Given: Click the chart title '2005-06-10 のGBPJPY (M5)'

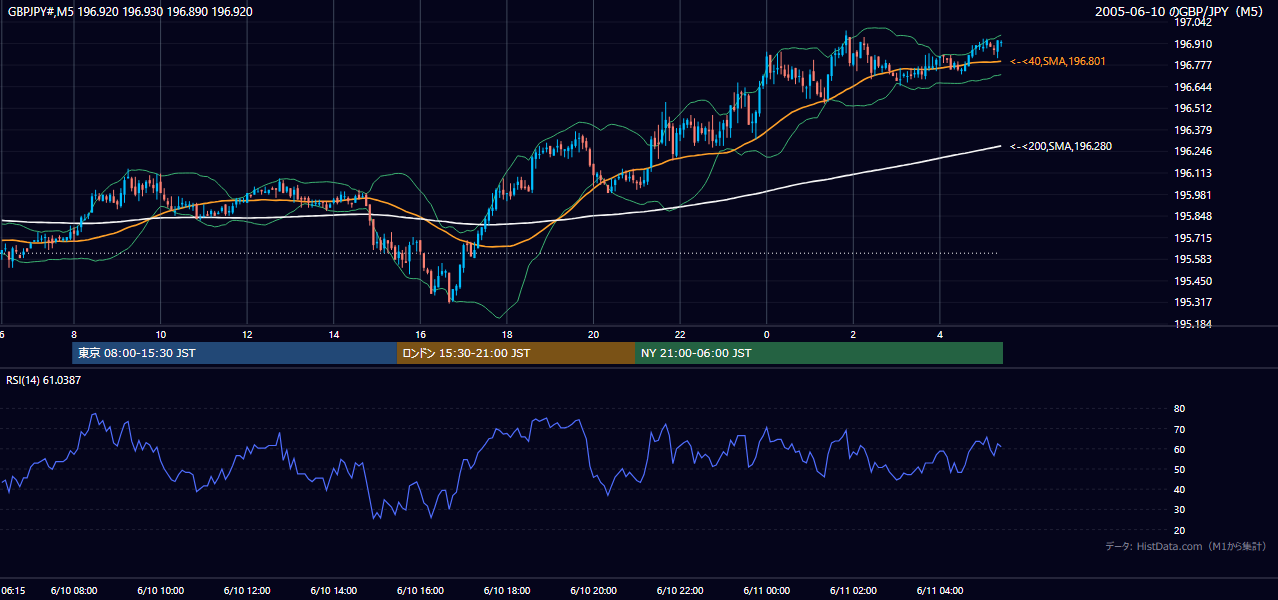Looking at the screenshot, I should click(1180, 12).
